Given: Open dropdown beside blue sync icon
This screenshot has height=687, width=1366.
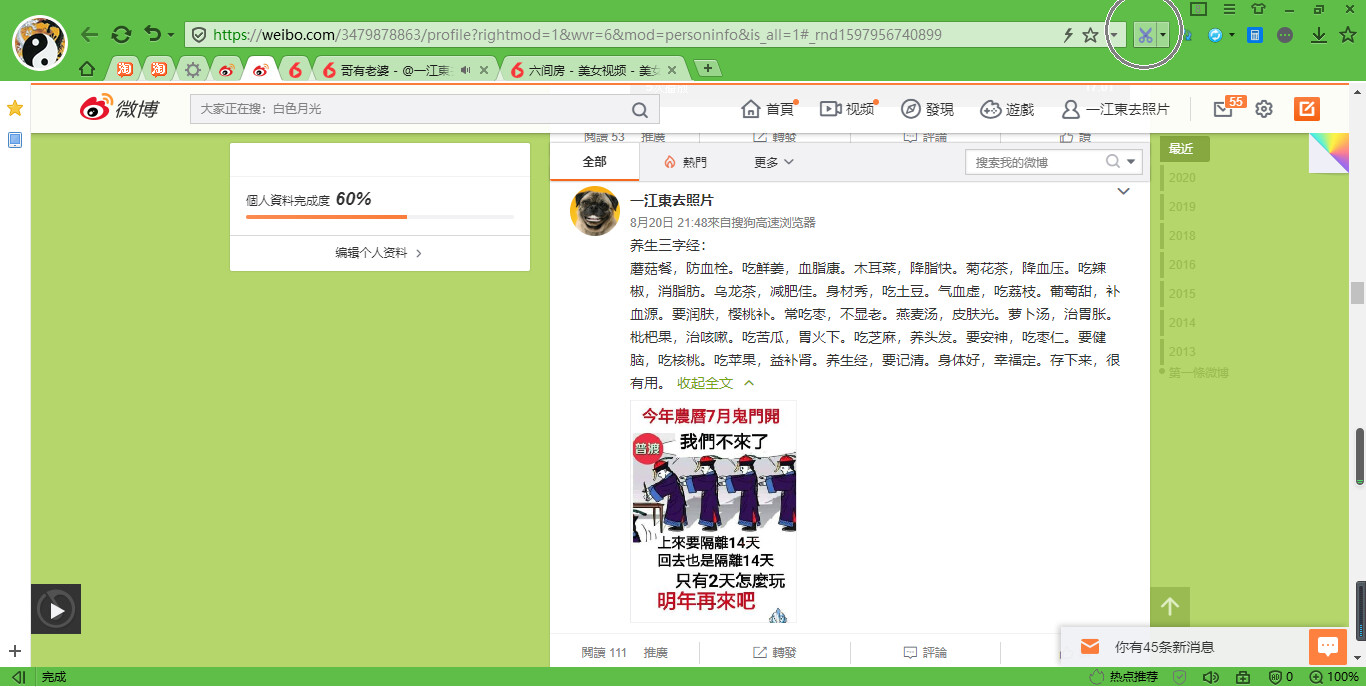Looking at the screenshot, I should pos(1232,35).
